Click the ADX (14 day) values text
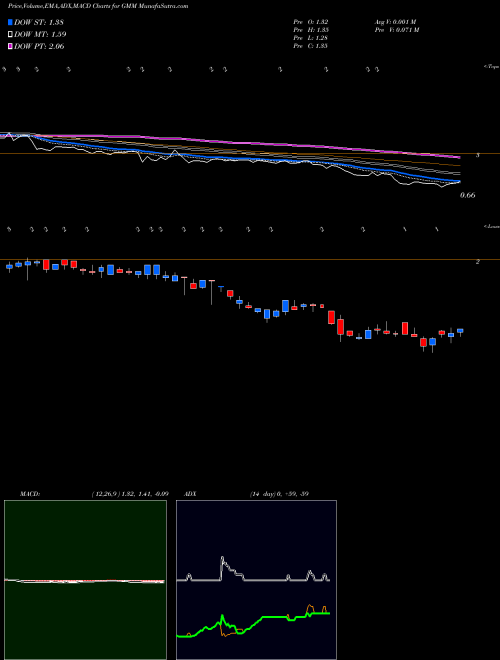Viewport: 500px width, 660px height. point(278,494)
